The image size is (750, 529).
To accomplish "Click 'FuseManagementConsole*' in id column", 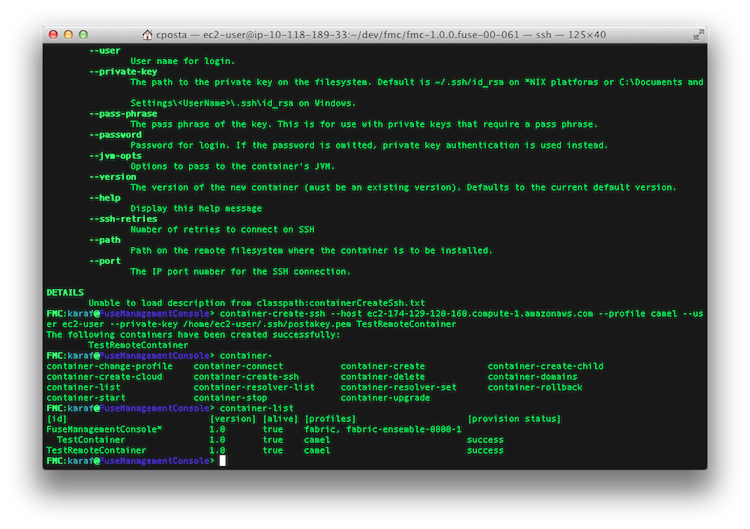I will [x=104, y=430].
